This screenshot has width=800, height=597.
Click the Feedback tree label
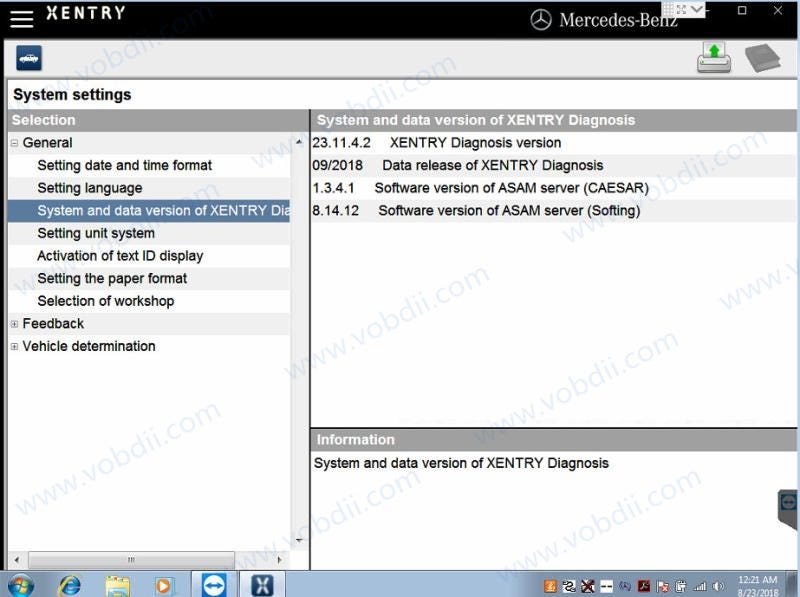(x=53, y=324)
